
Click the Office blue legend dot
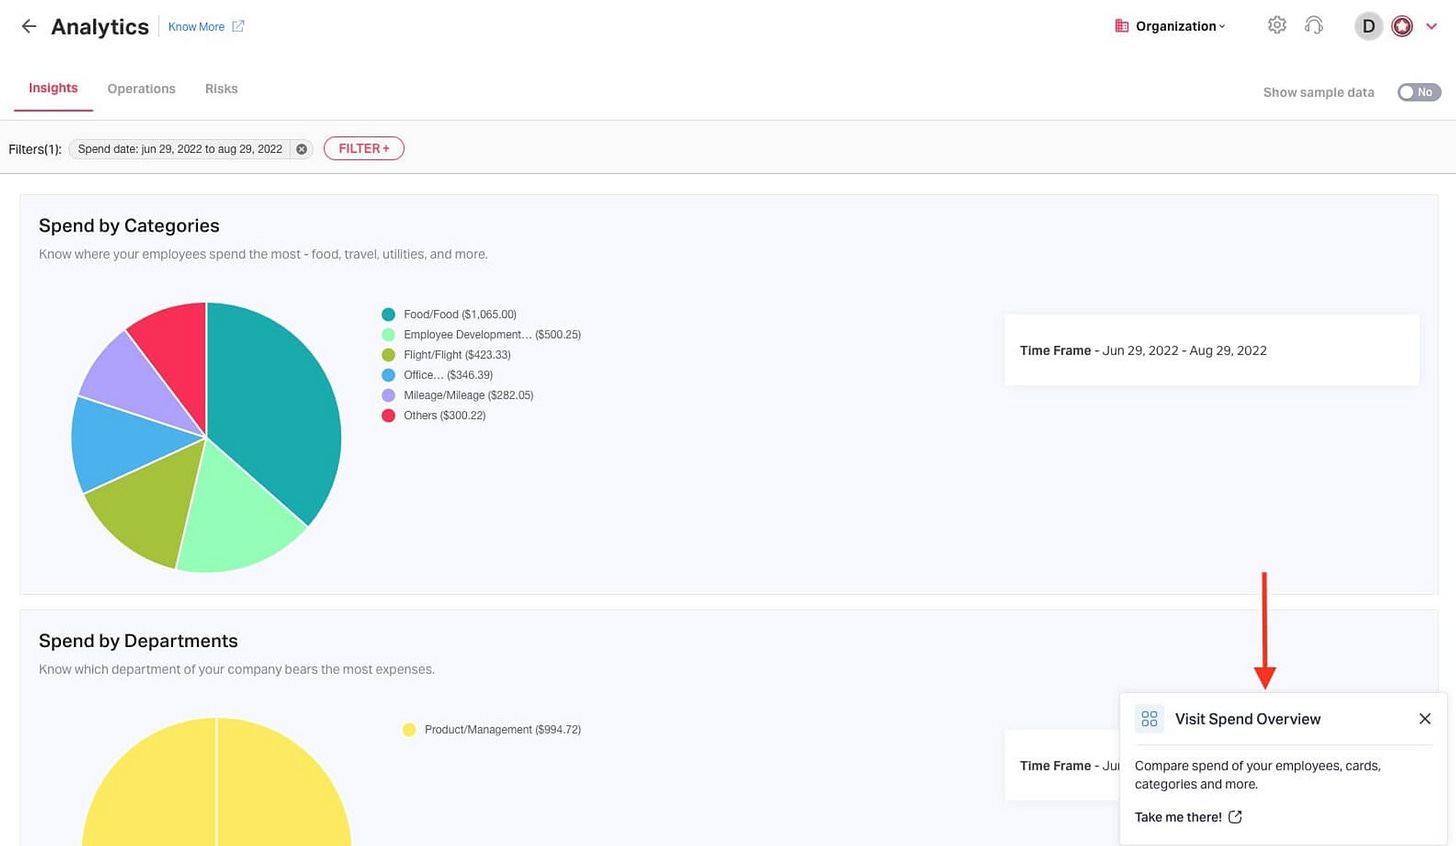388,375
